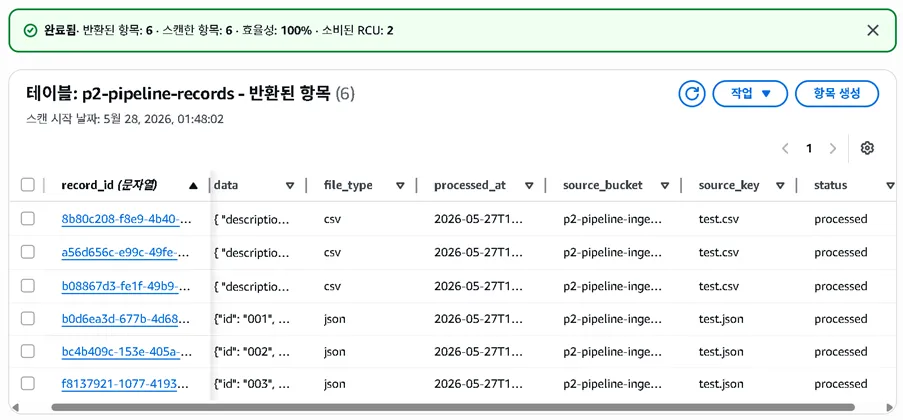Sort by the file_type column arrow
The image size is (903, 420).
[x=400, y=186]
